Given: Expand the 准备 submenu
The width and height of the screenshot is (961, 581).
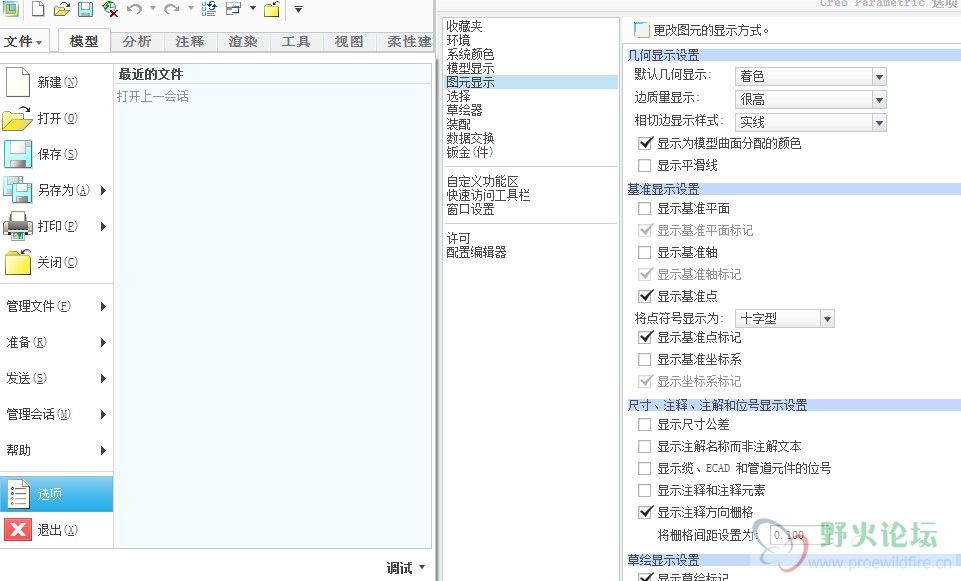Looking at the screenshot, I should [103, 342].
